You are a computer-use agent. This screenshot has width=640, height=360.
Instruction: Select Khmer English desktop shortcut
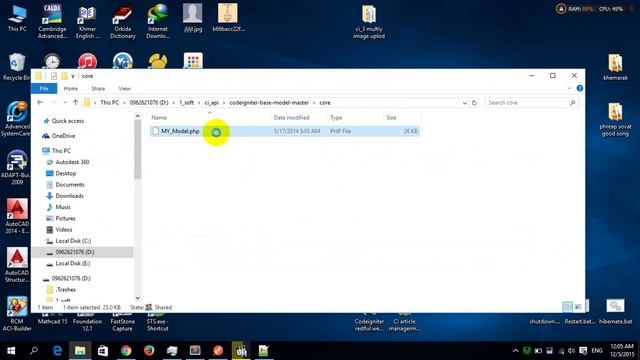(x=87, y=21)
